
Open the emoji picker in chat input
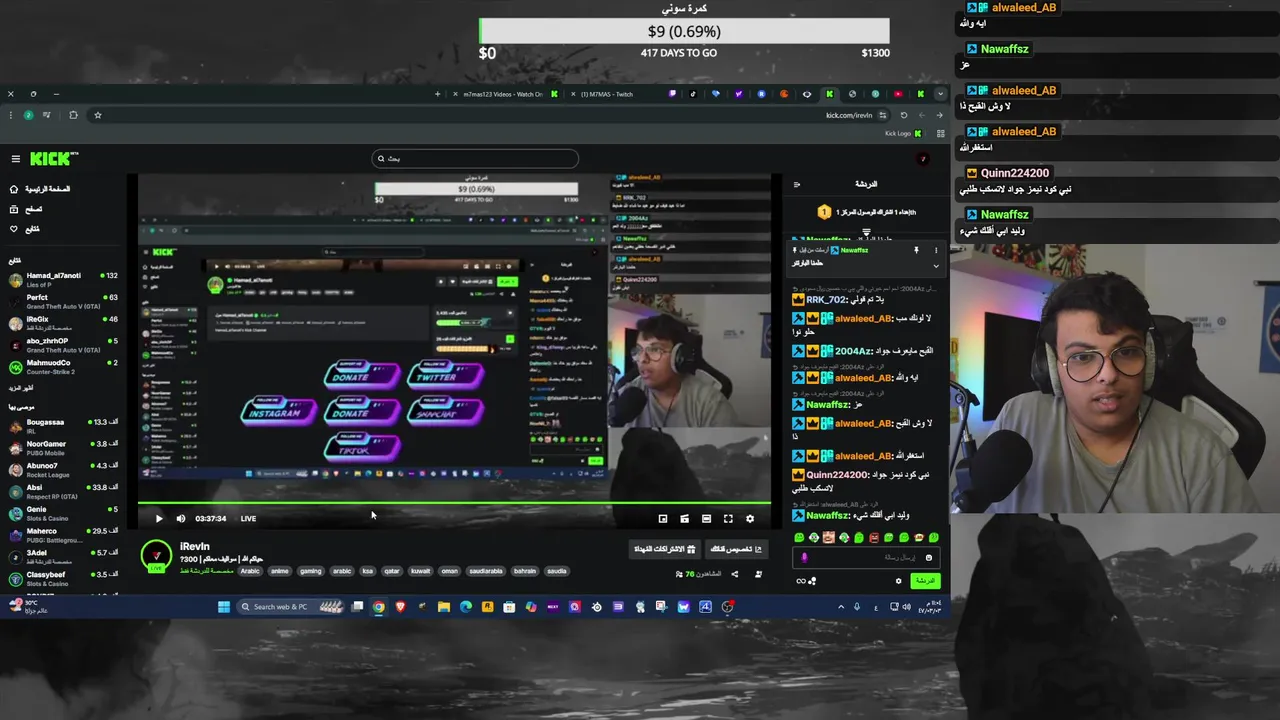point(929,558)
